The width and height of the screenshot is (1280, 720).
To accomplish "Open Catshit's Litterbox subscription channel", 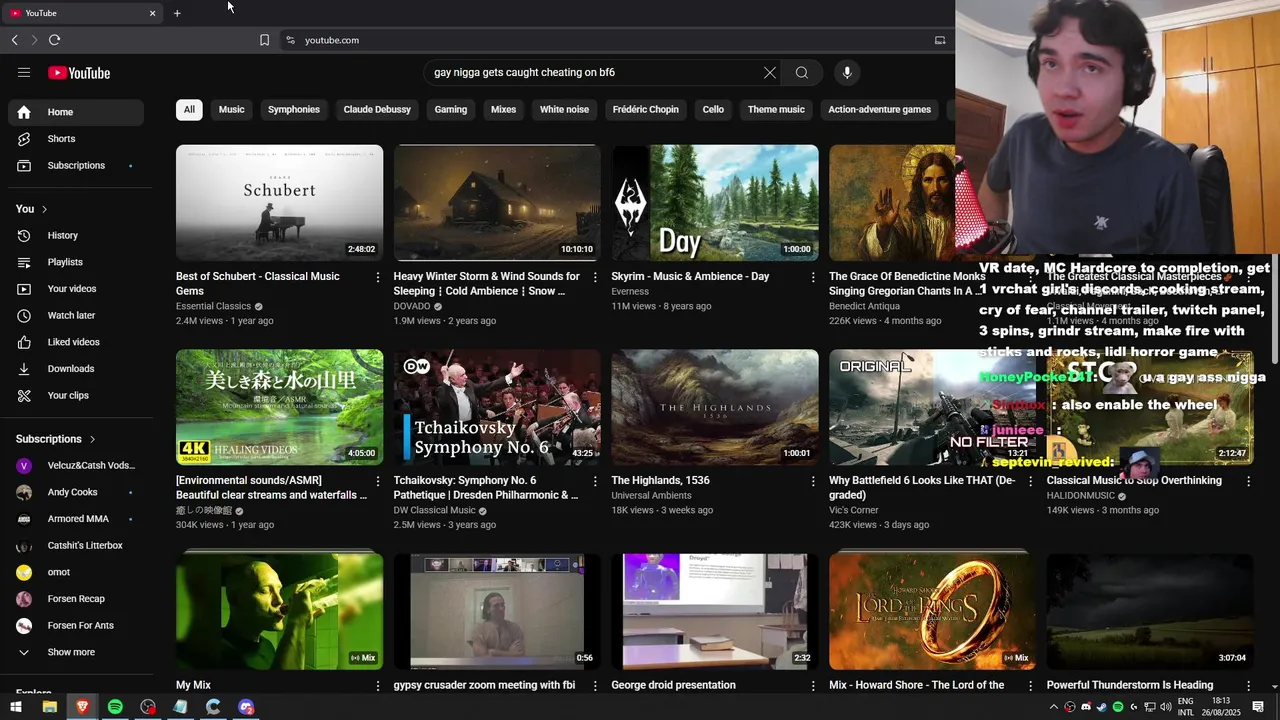I will [76, 545].
